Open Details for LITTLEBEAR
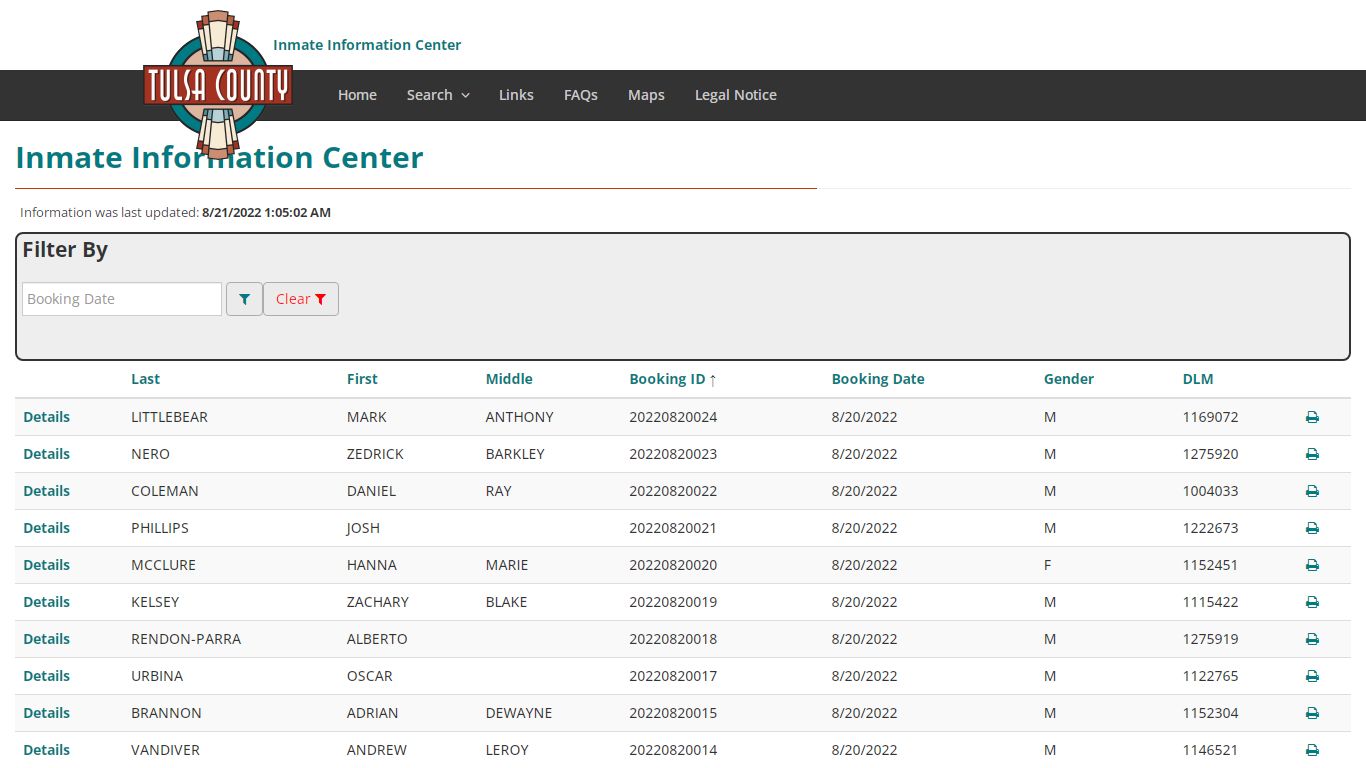The image size is (1366, 768). [47, 417]
